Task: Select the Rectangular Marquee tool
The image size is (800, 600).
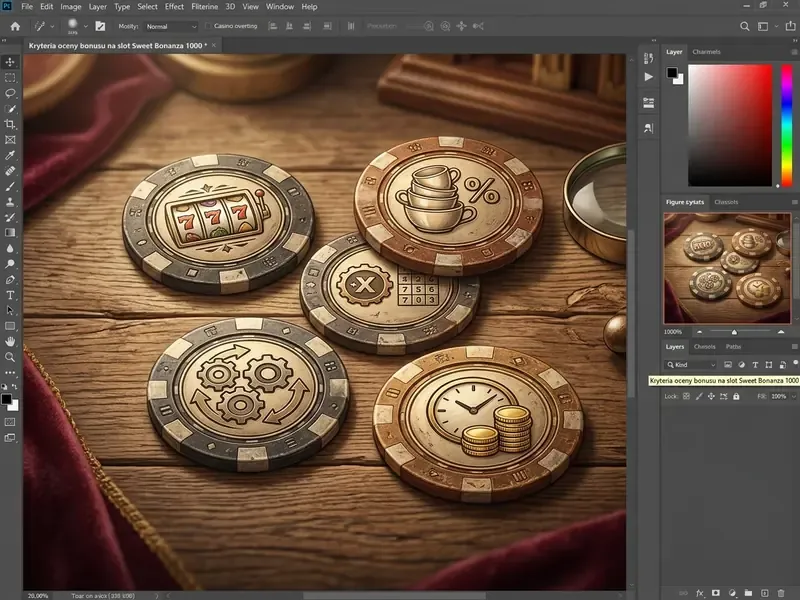Action: tap(10, 78)
